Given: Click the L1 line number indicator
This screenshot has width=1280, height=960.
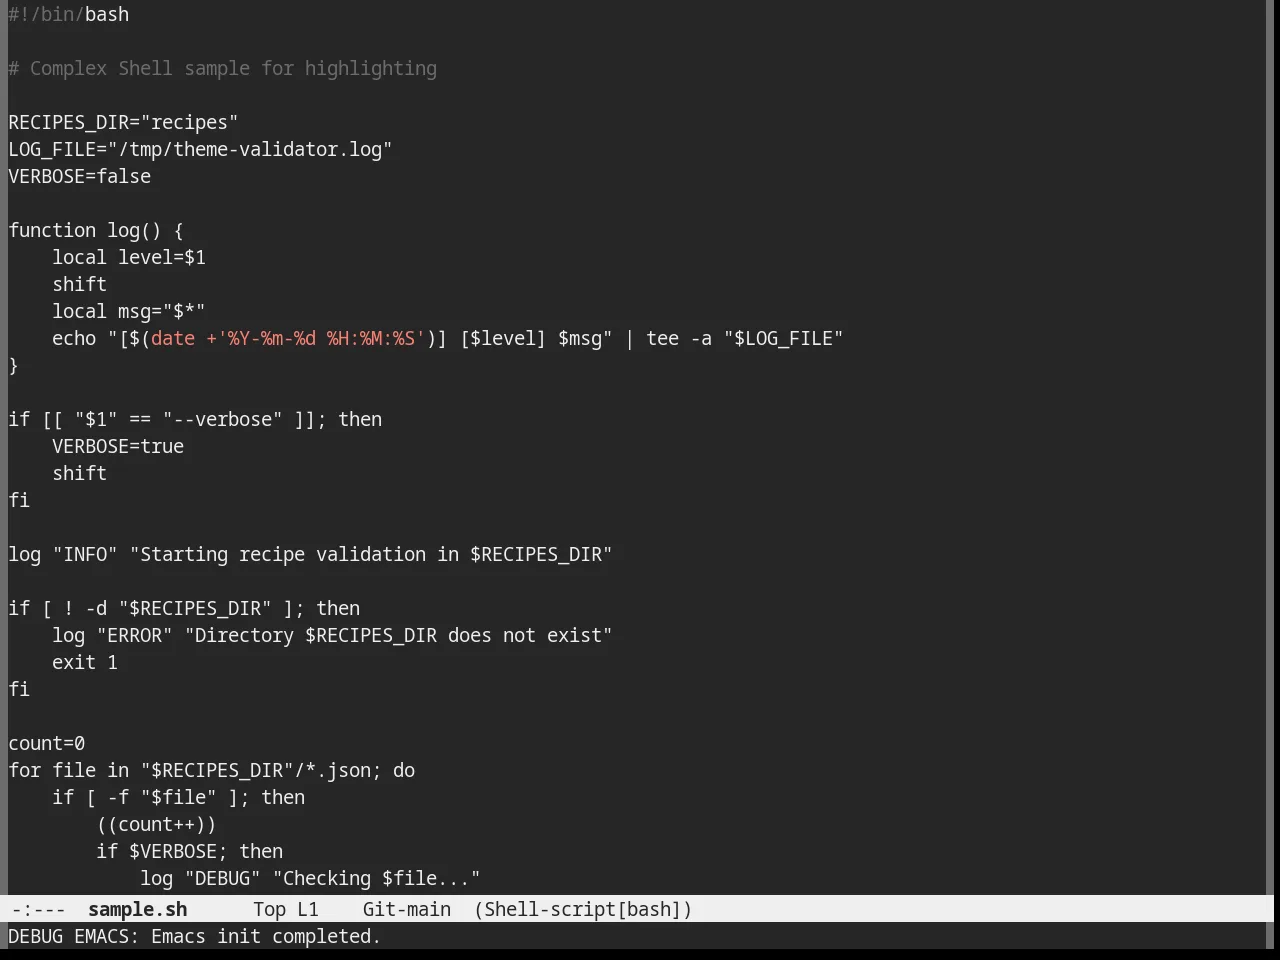Looking at the screenshot, I should [307, 909].
